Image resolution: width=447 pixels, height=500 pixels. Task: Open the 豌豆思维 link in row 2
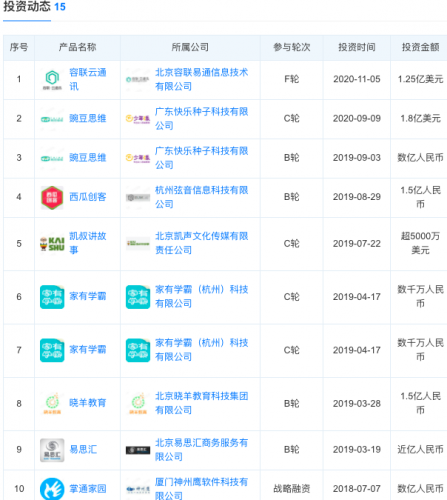coord(88,118)
